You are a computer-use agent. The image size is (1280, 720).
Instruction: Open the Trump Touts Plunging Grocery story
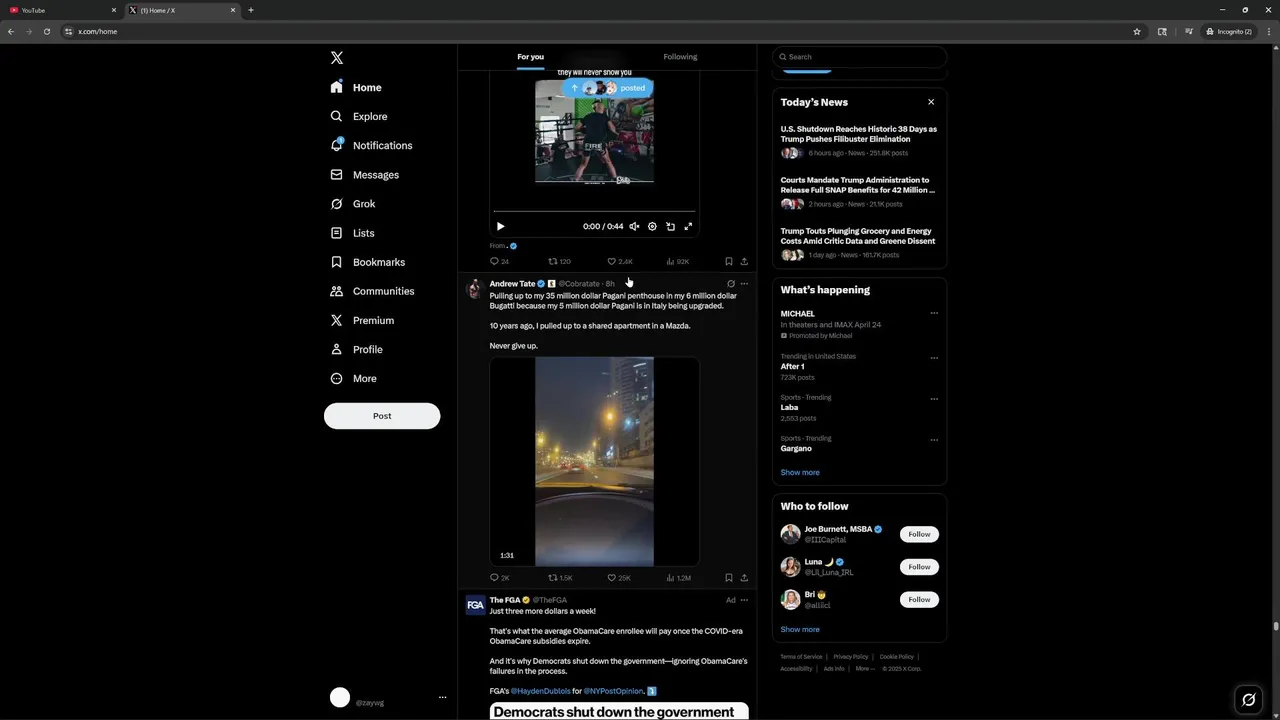[x=859, y=245]
